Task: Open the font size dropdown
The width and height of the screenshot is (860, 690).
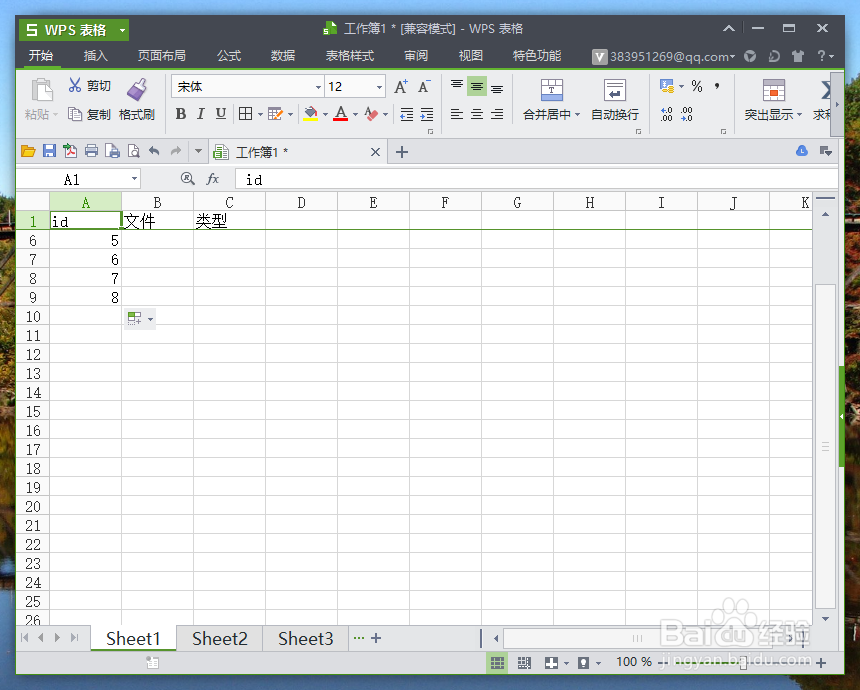Action: [378, 87]
